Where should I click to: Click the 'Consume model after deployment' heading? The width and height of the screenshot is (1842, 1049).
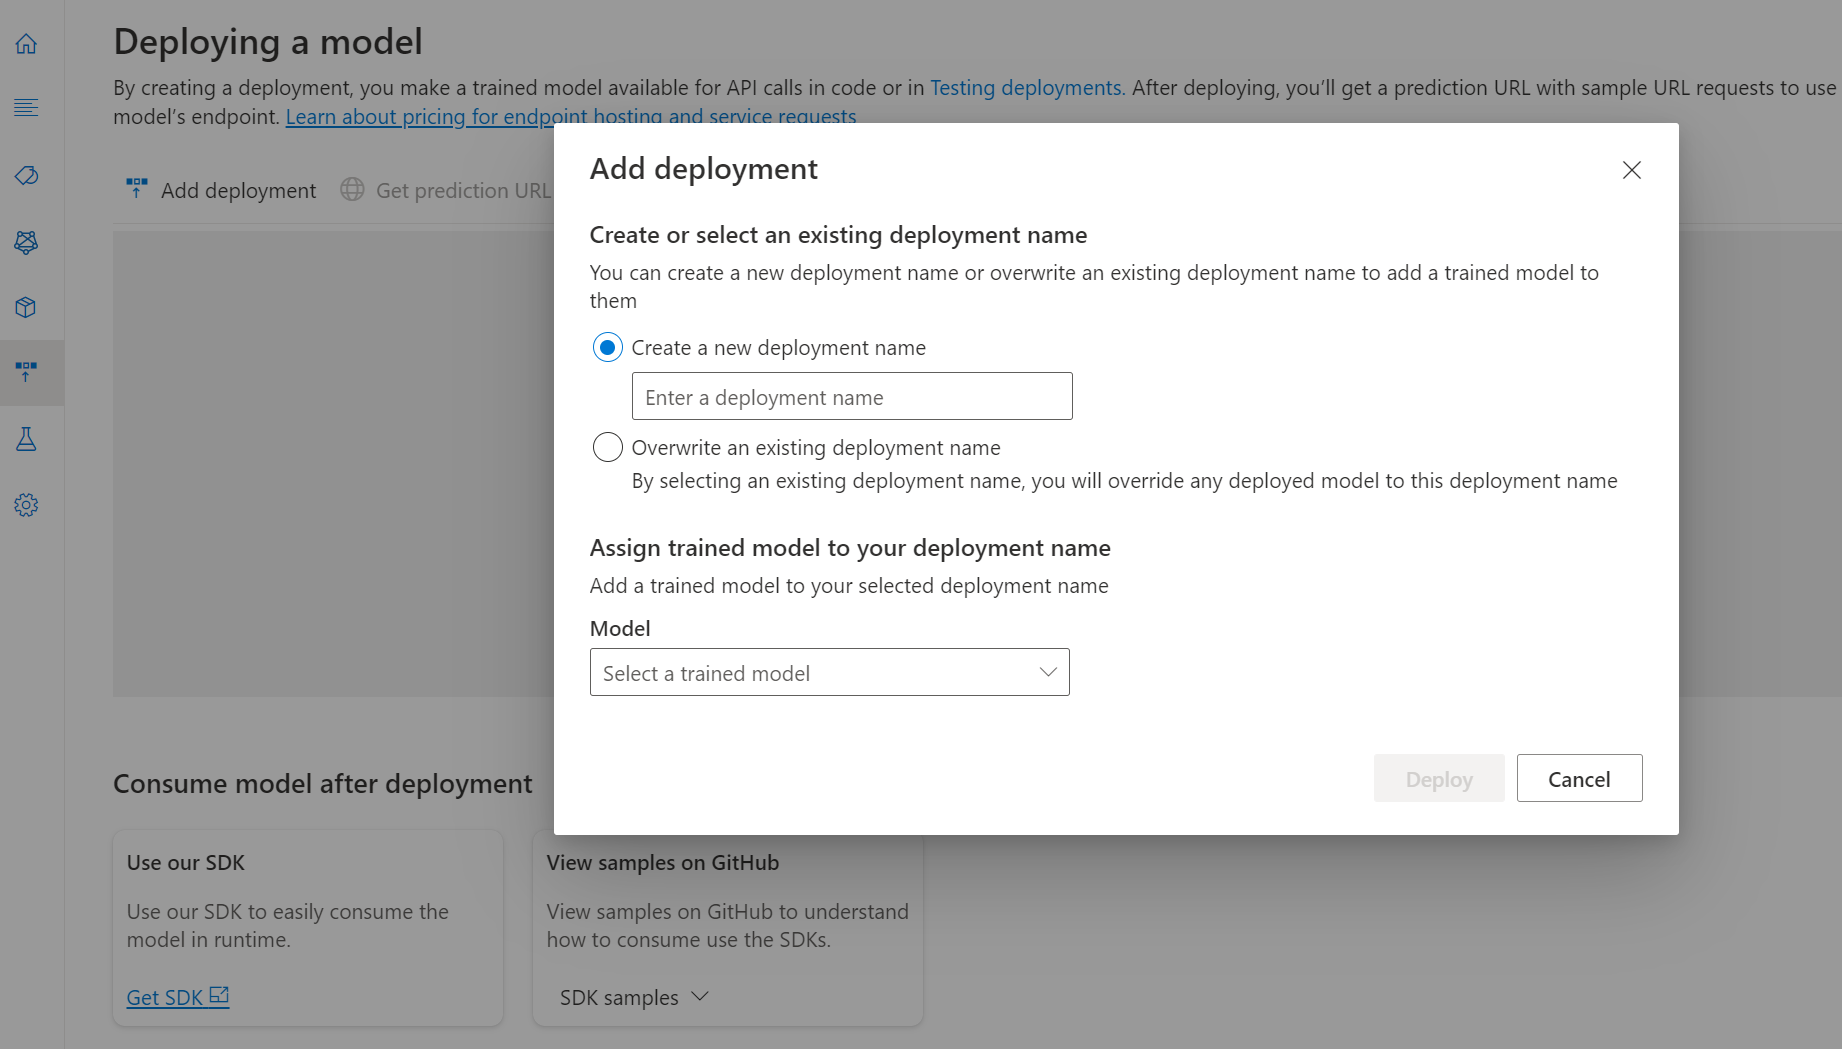click(x=323, y=783)
